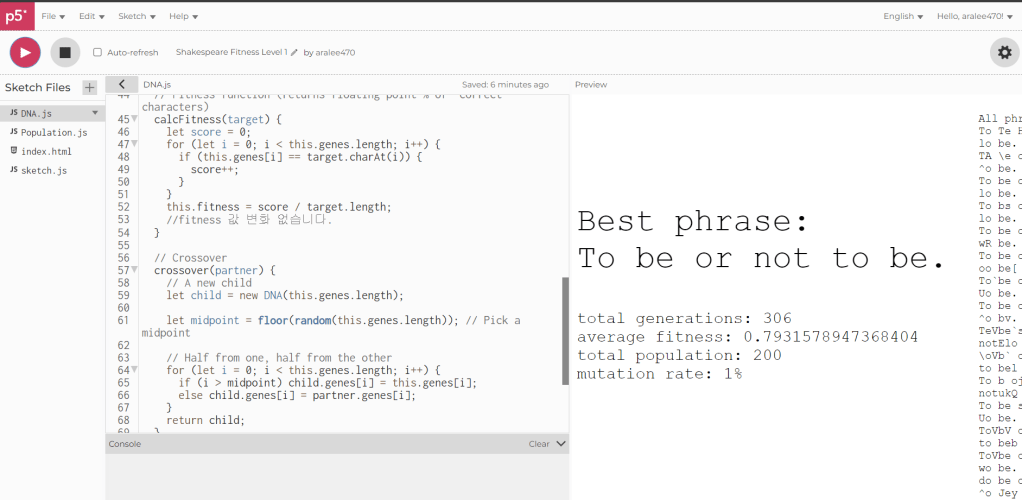The height and width of the screenshot is (500, 1022).
Task: Enable the Auto-refresh checkbox
Action: click(98, 52)
